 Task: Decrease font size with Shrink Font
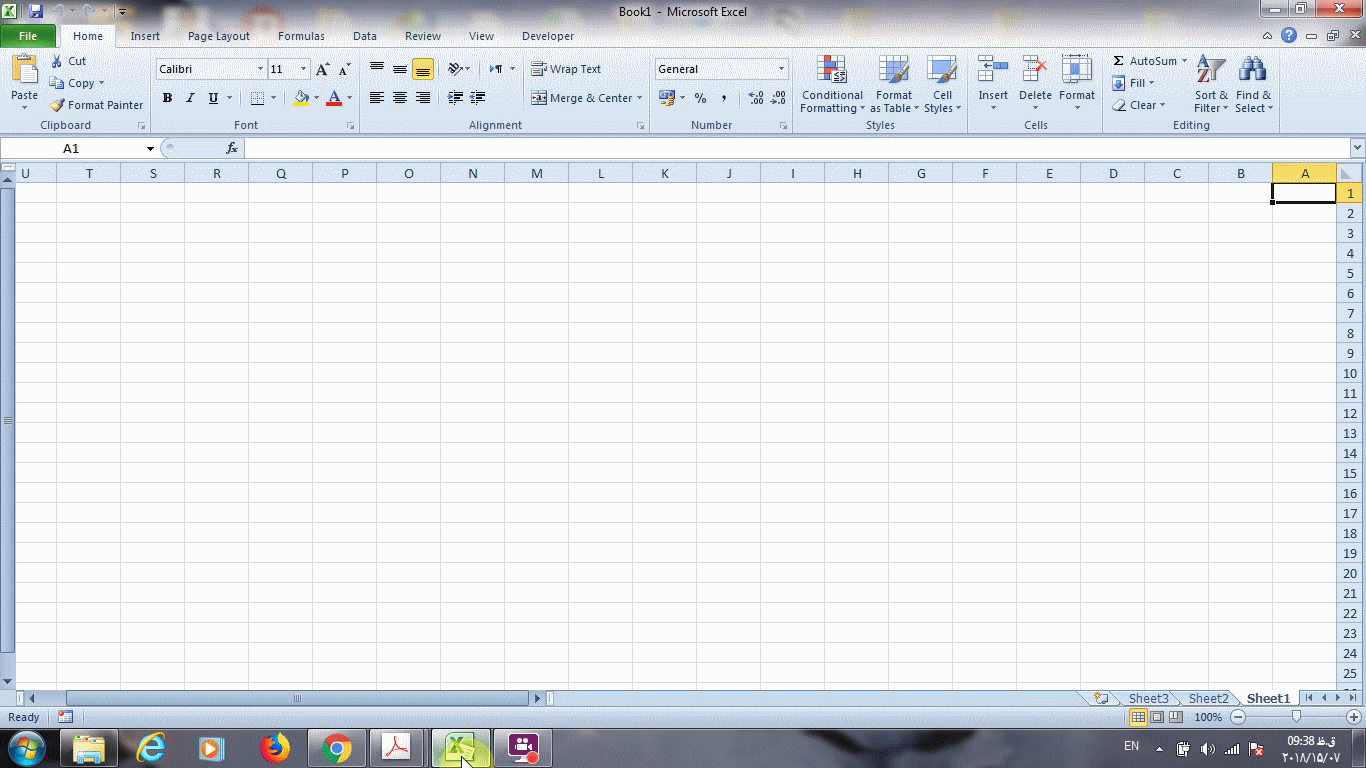(x=345, y=69)
